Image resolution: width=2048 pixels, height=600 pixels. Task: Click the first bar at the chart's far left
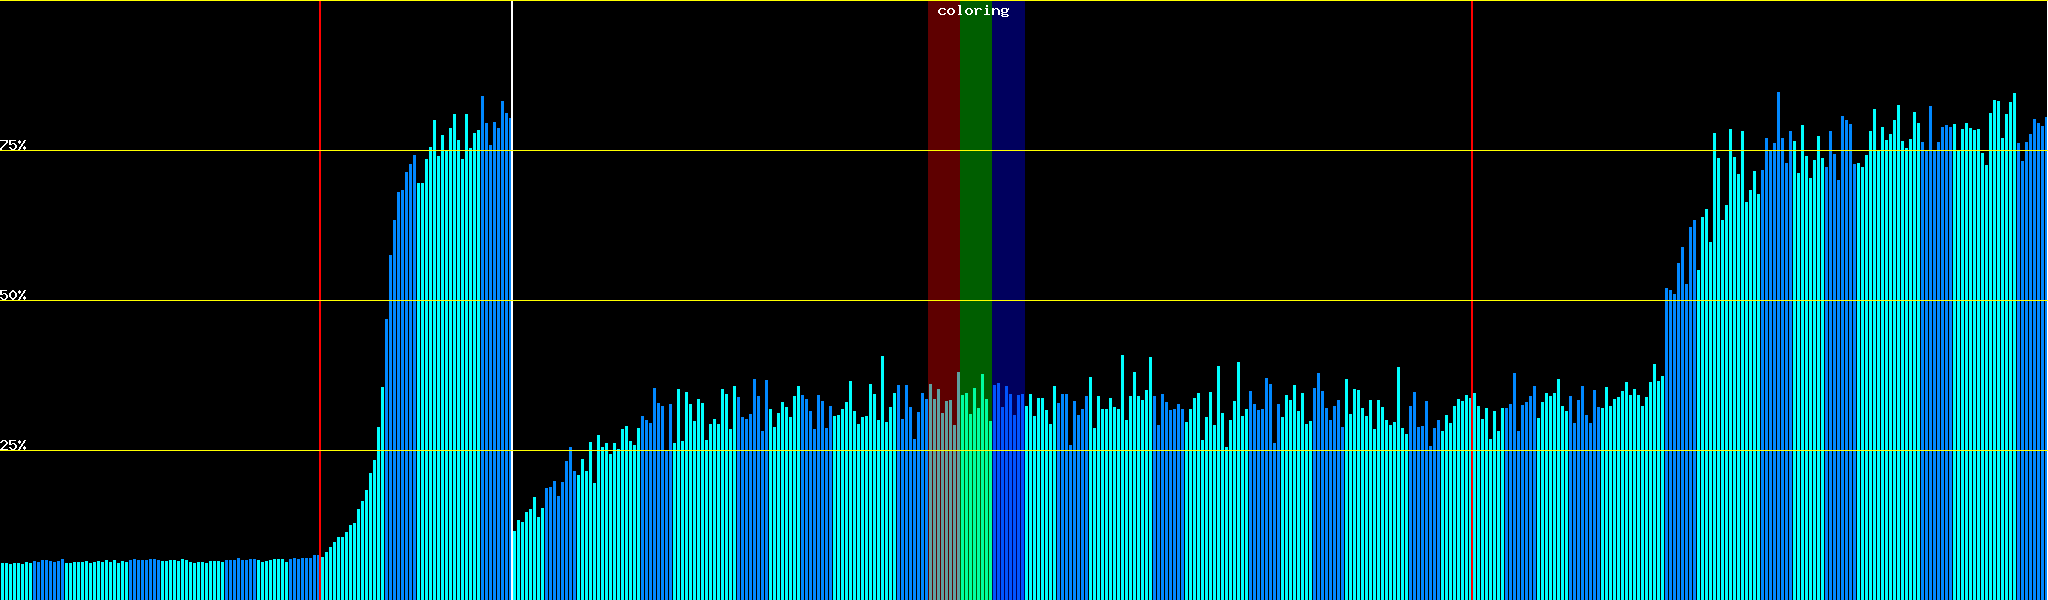[2, 581]
